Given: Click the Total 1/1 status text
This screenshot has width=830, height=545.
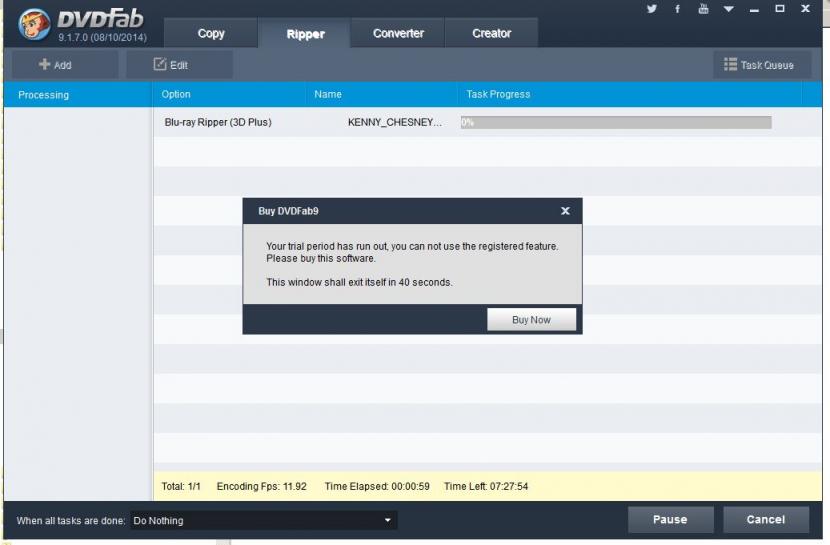Looking at the screenshot, I should coord(181,486).
